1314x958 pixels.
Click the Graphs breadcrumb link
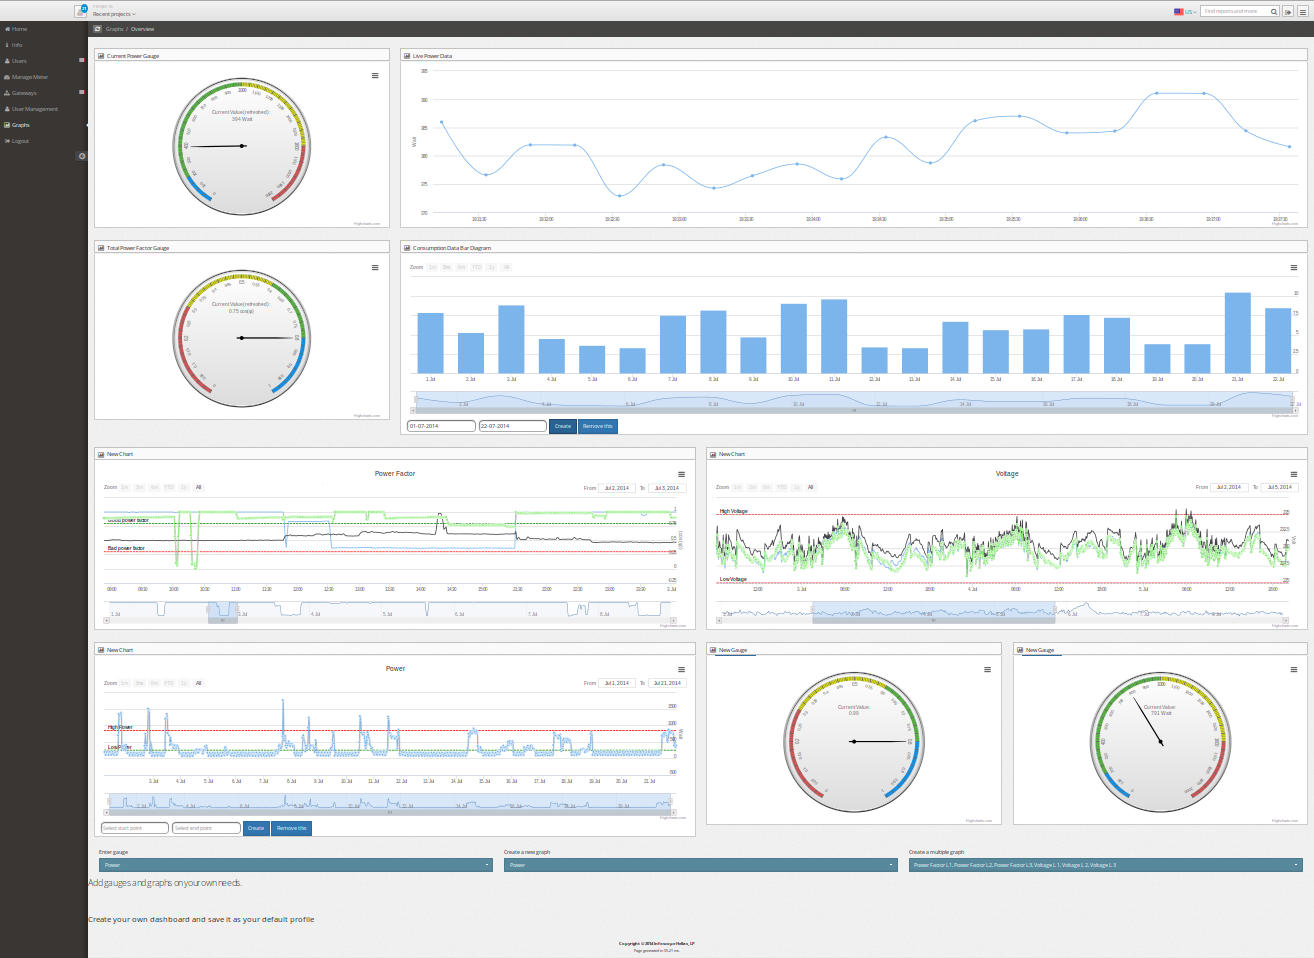[x=114, y=29]
